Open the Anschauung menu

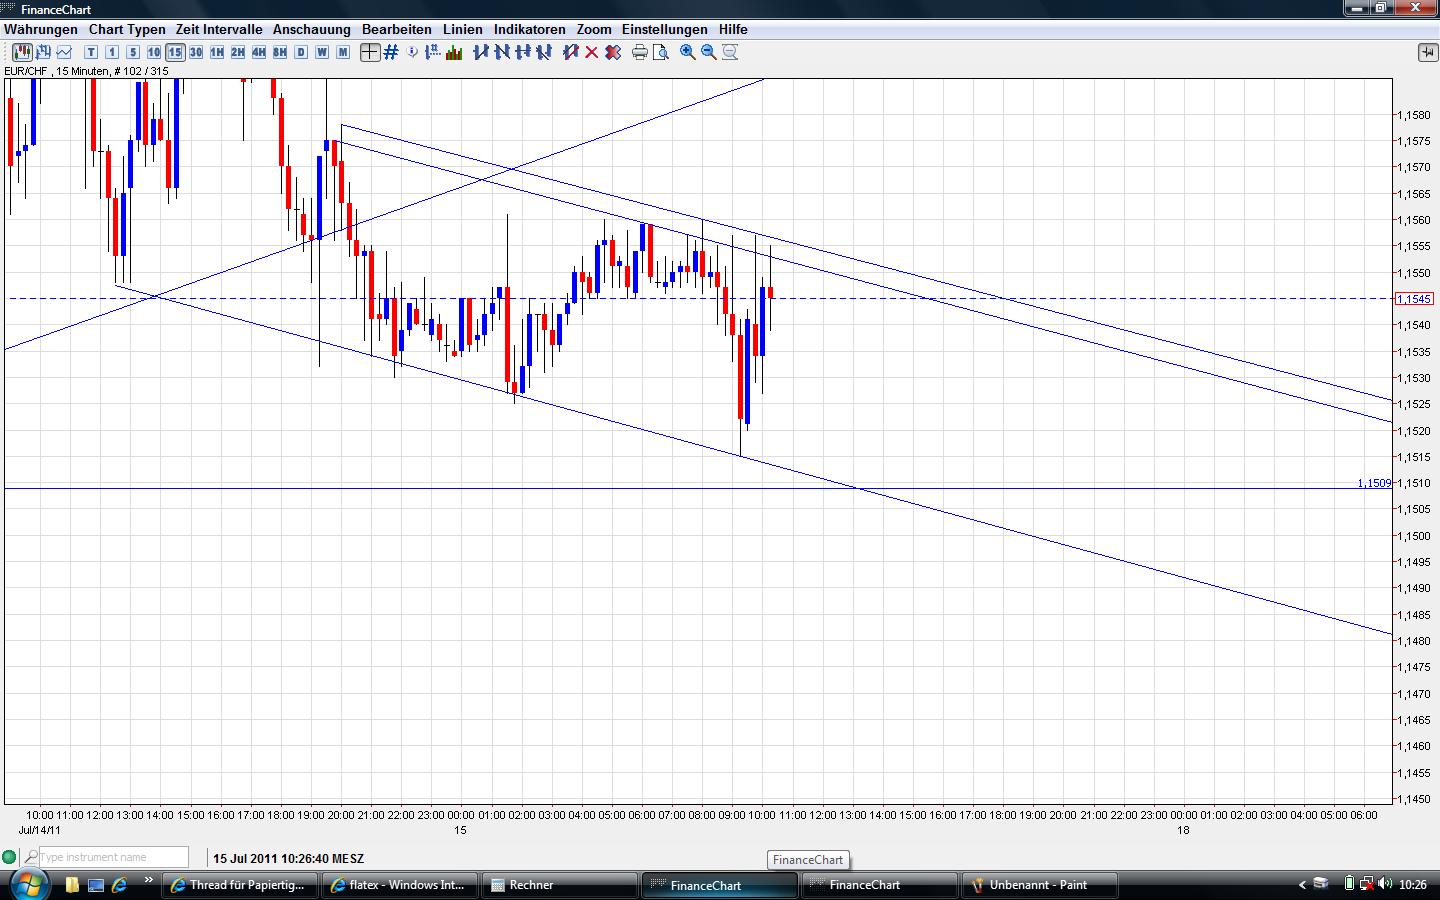pyautogui.click(x=312, y=29)
